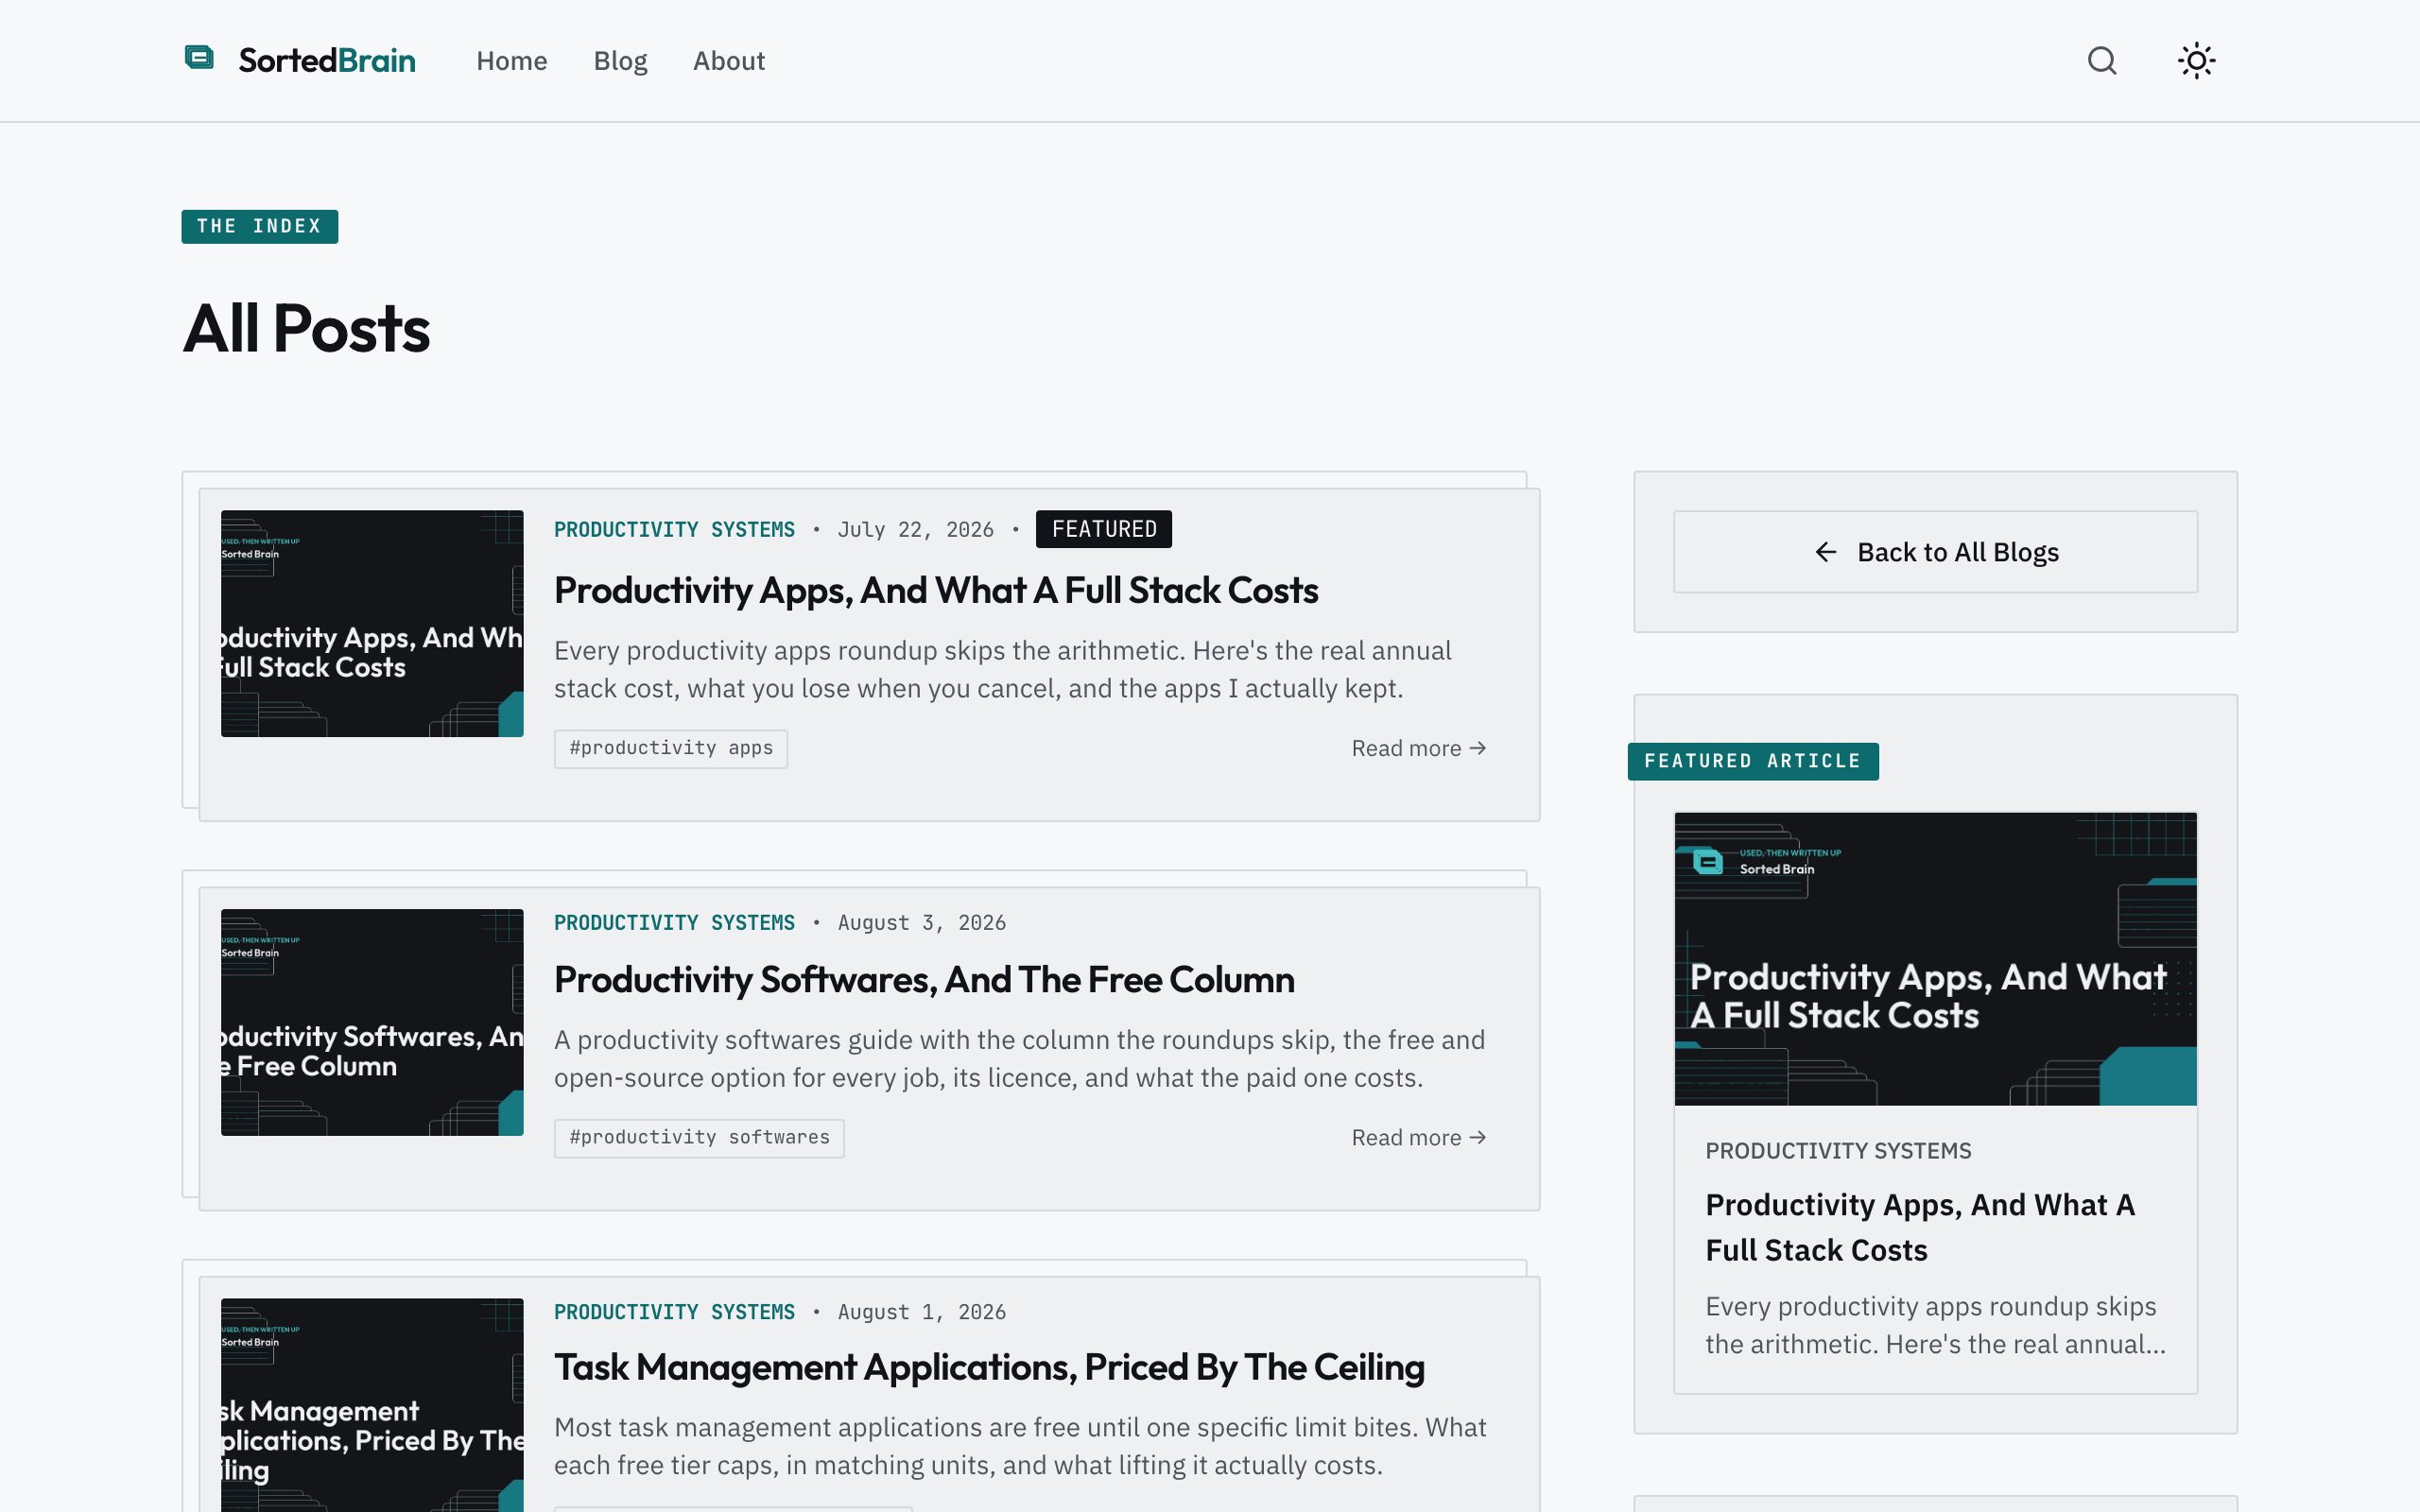Viewport: 2420px width, 1512px height.
Task: Click the August 1, 2026 date
Action: (x=921, y=1311)
